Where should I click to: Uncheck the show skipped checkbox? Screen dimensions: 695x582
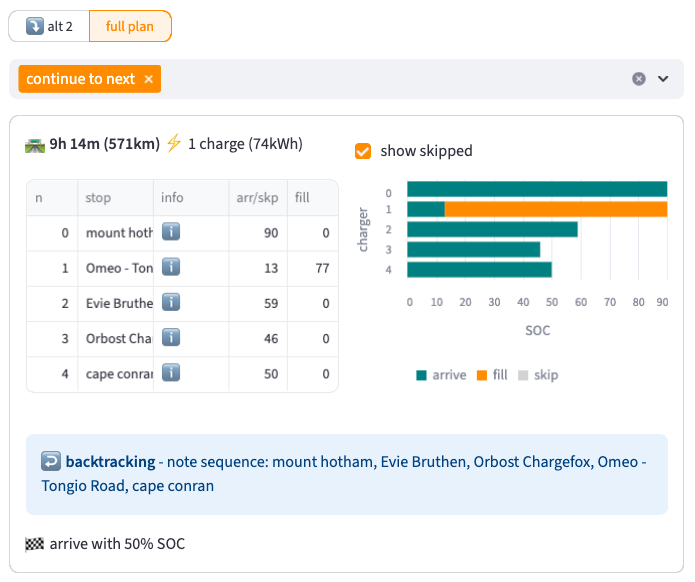pos(364,151)
